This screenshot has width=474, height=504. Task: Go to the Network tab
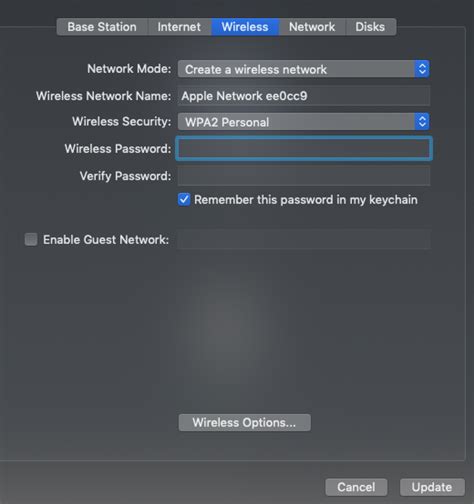pyautogui.click(x=312, y=27)
